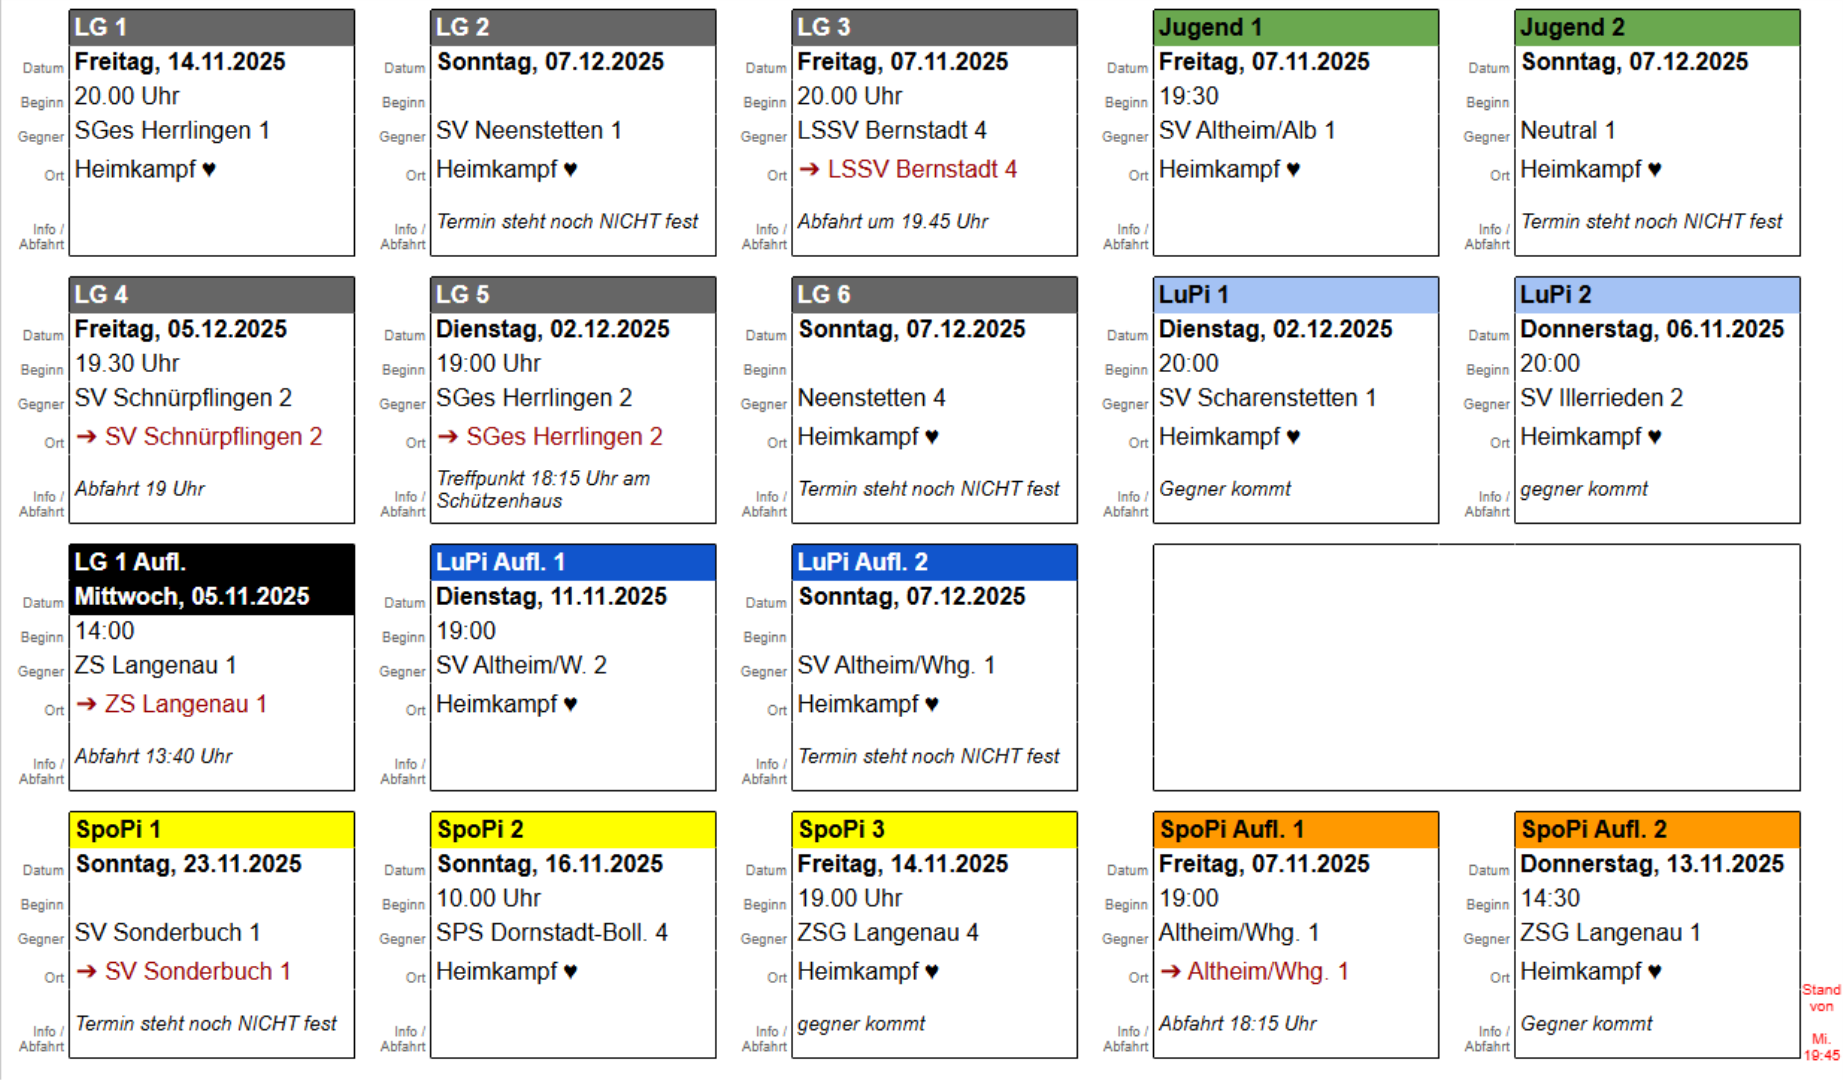The image size is (1843, 1080).
Task: Click the red arrow before Altheim/Whg. 1
Action: pos(1170,971)
